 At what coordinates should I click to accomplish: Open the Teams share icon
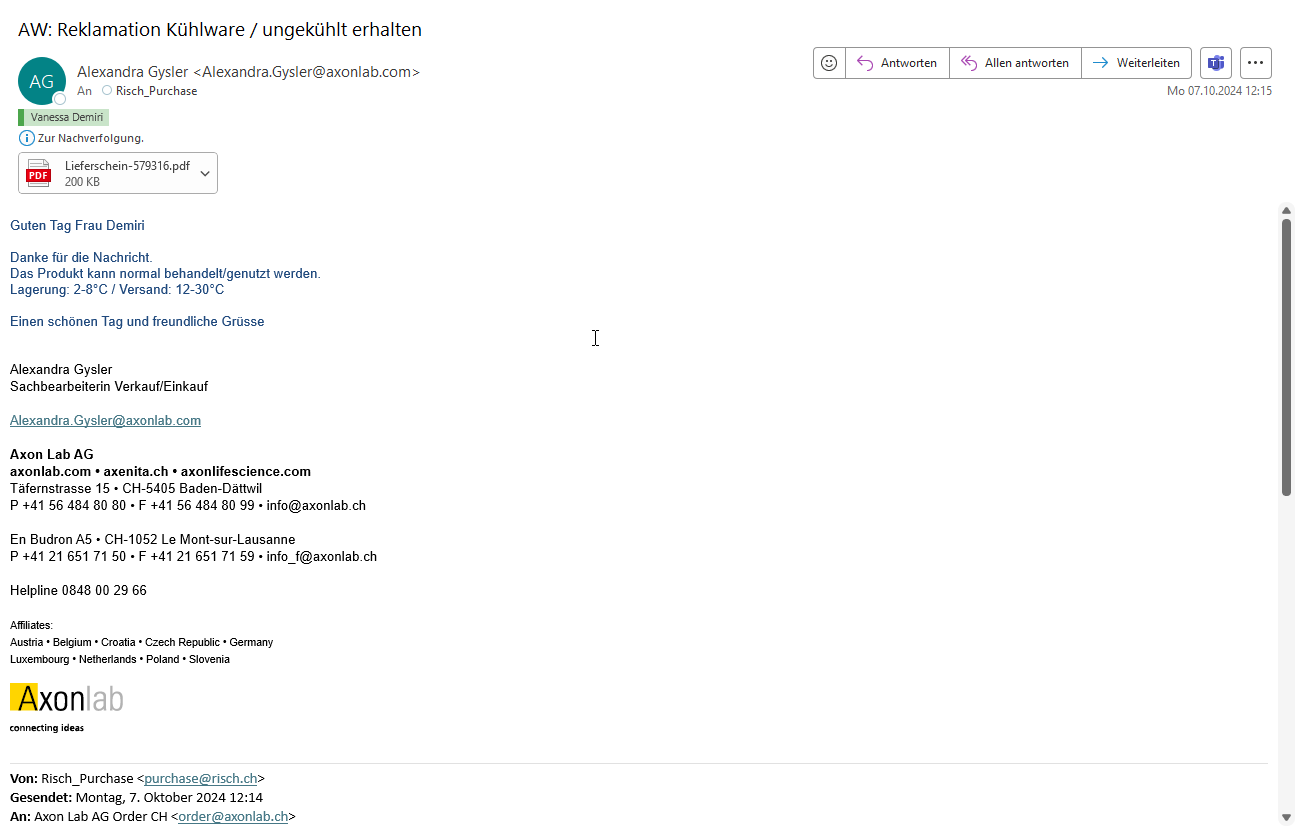pyautogui.click(x=1216, y=62)
